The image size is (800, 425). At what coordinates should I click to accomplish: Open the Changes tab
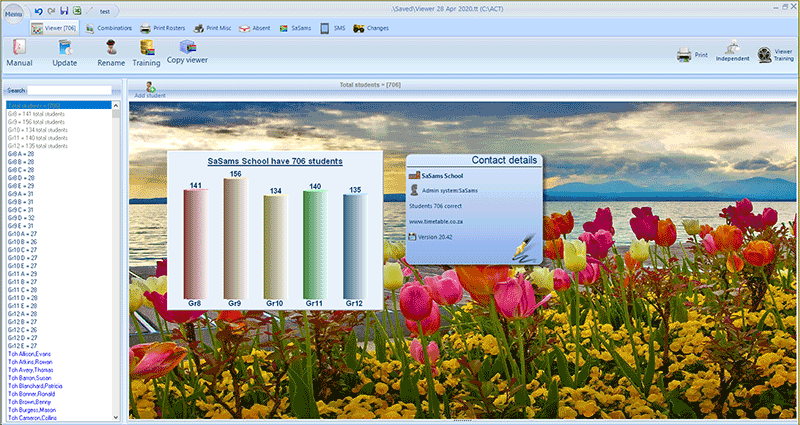[371, 29]
